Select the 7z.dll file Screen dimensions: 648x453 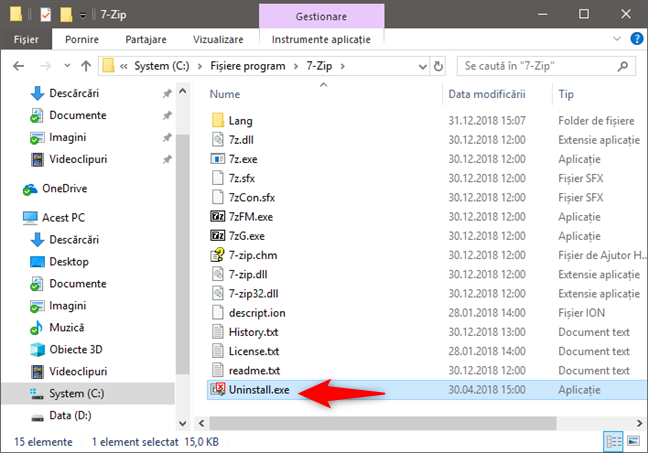241,140
